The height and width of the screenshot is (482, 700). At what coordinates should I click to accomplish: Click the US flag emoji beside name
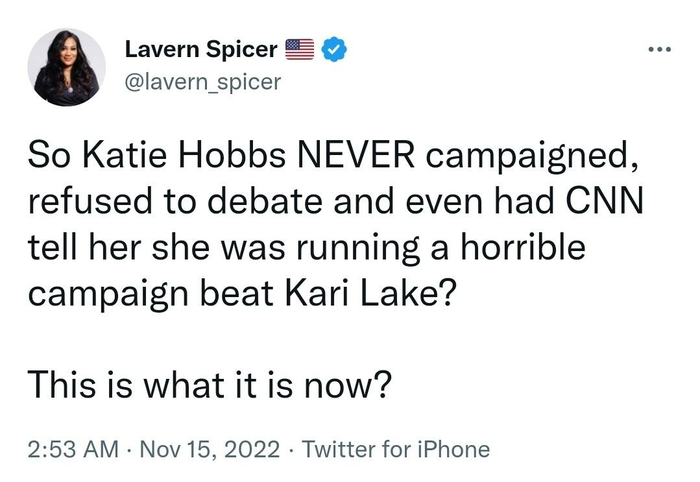(300, 49)
